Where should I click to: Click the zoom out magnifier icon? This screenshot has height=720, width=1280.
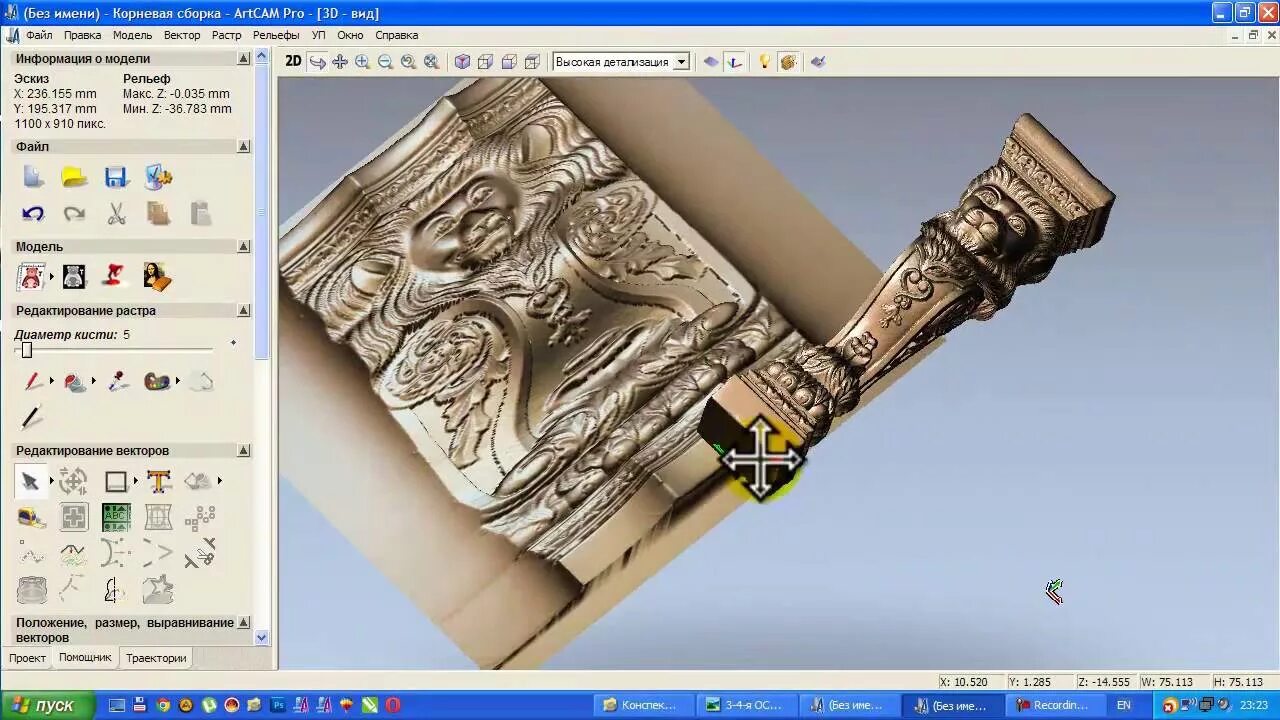point(385,62)
